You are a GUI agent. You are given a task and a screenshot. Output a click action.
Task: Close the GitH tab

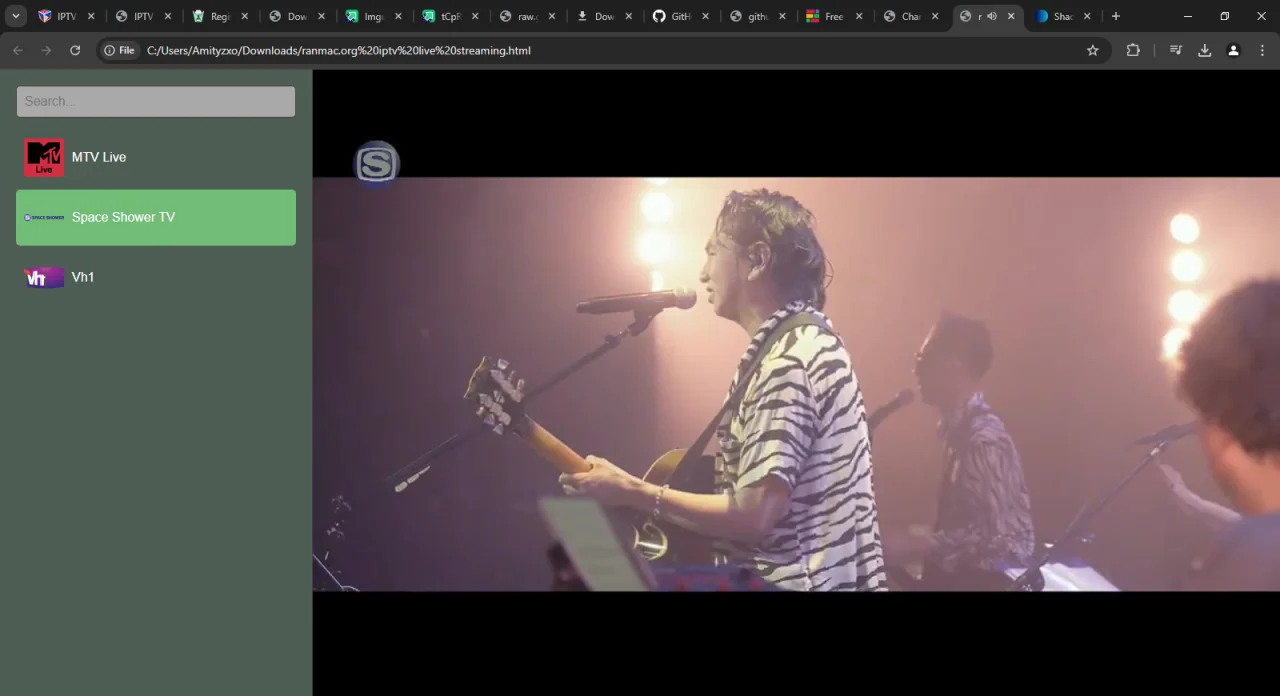[x=705, y=16]
